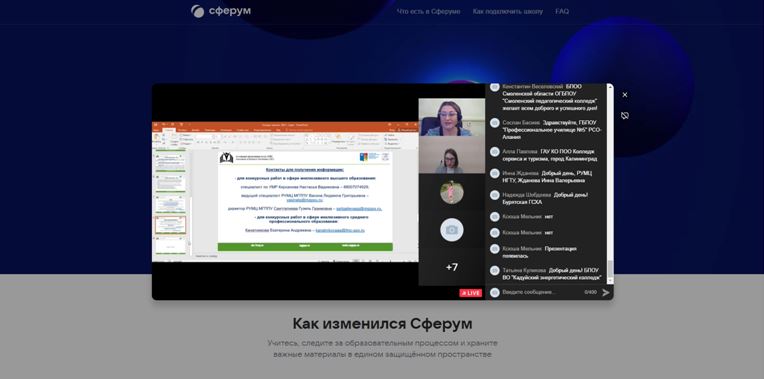Close the live stream overlay
This screenshot has height=379, width=764.
pyautogui.click(x=625, y=95)
